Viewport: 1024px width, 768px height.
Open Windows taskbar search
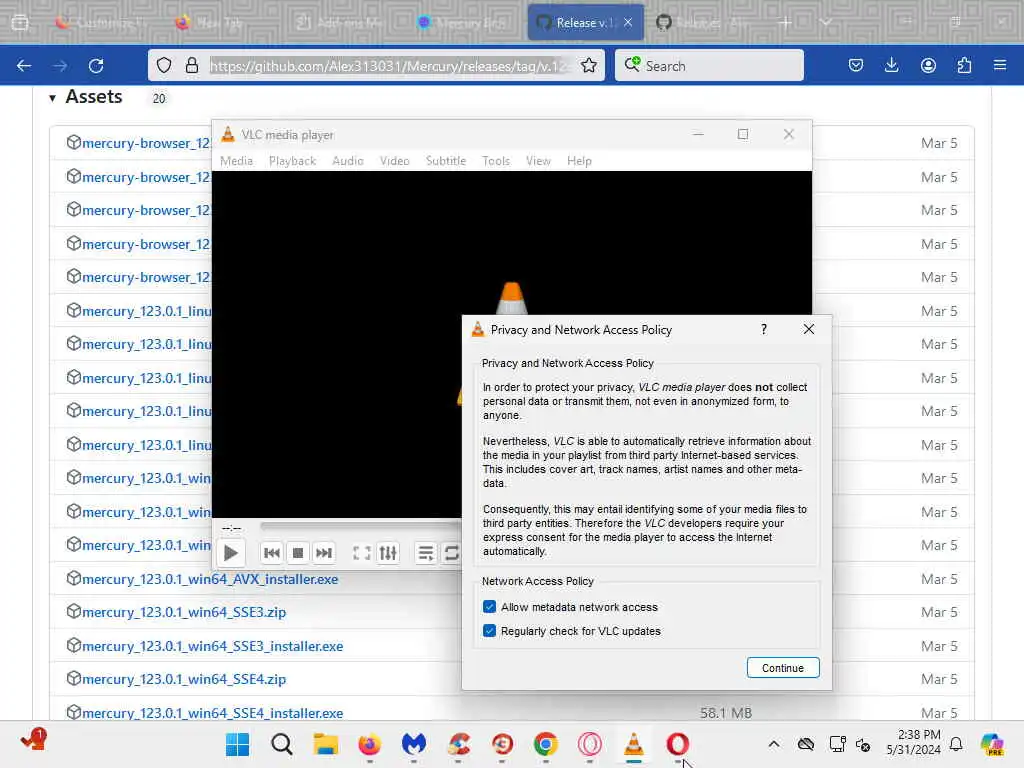[x=281, y=744]
